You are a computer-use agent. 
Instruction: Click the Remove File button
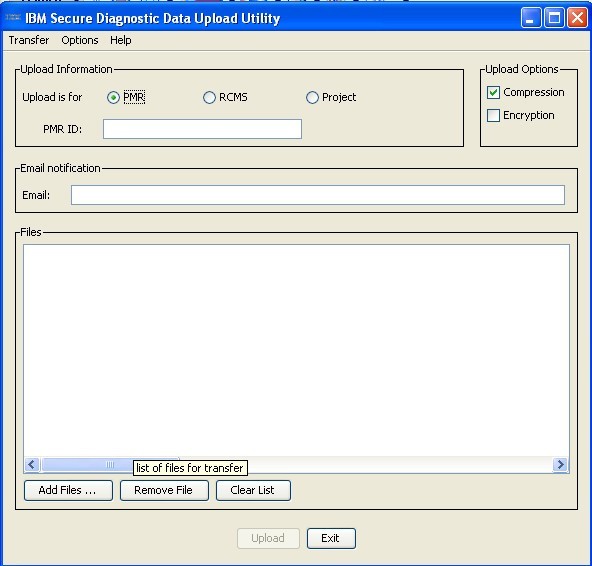click(x=164, y=490)
